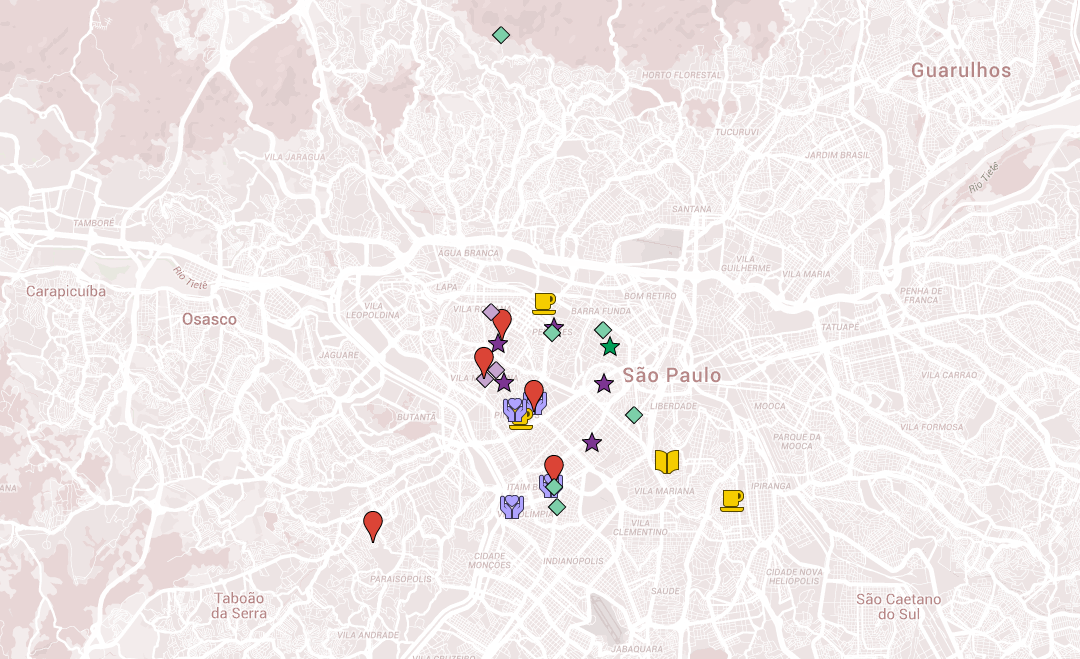This screenshot has width=1080, height=659.
Task: Click the green diamond marker above Horto Florestal
Action: [x=501, y=34]
